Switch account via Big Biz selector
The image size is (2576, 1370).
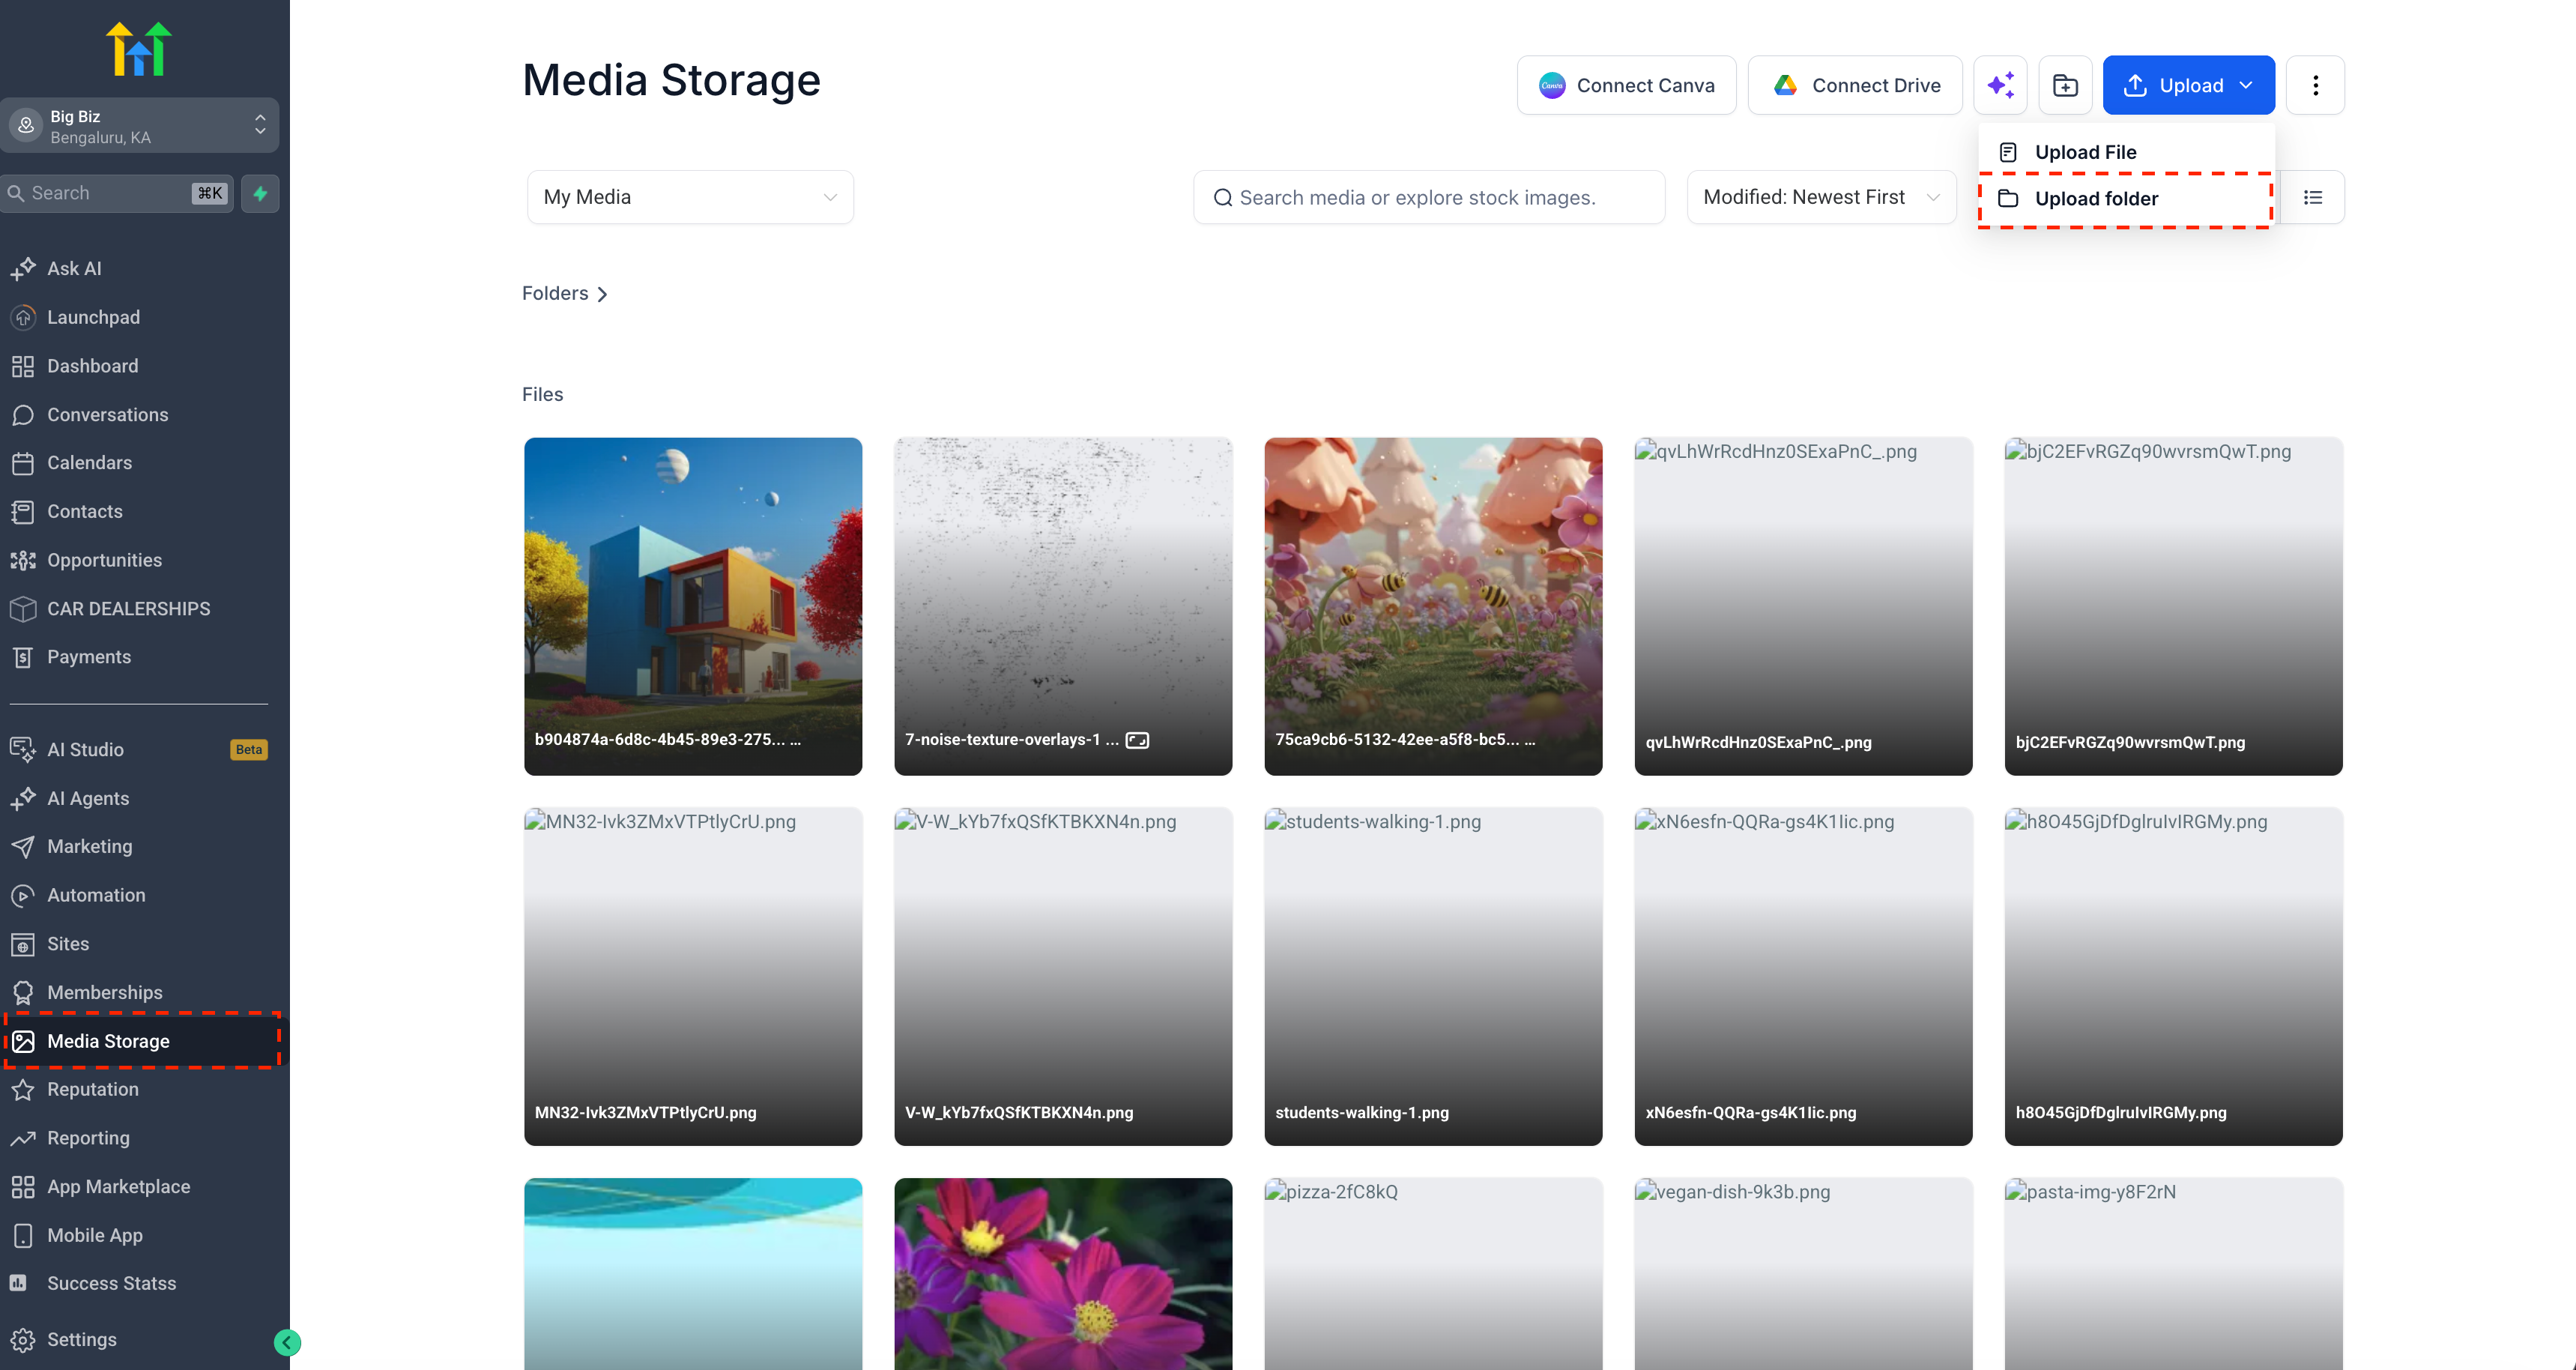coord(139,126)
